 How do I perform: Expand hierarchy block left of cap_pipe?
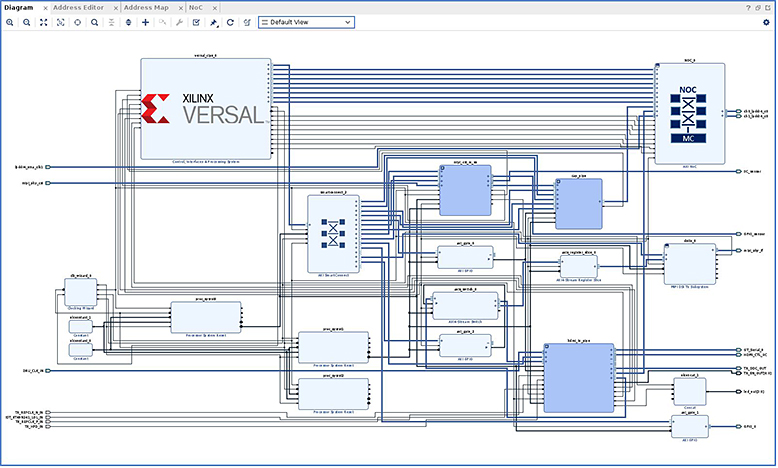tap(443, 168)
